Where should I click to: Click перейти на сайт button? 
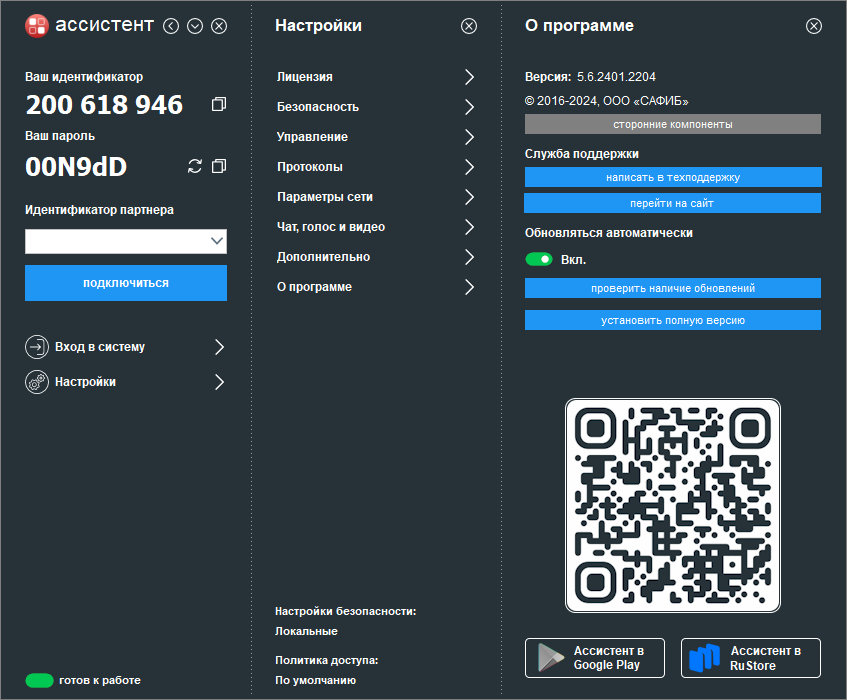click(x=672, y=203)
